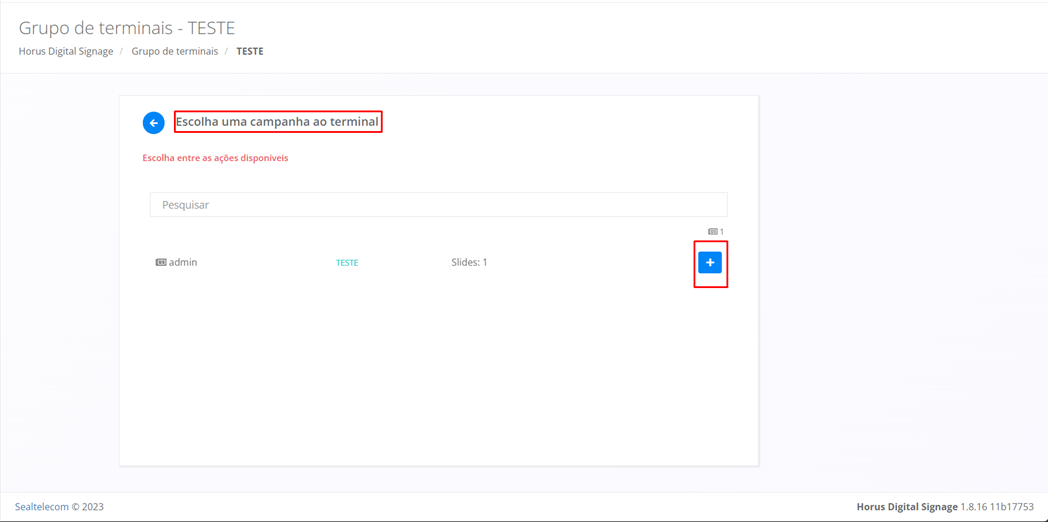Viewport: 1048px width, 522px height.
Task: Click the campaign count icon above the list
Action: click(x=713, y=232)
